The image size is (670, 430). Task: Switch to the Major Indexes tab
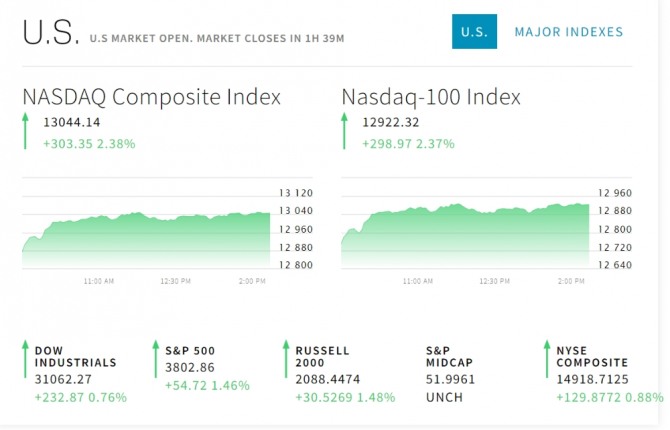(568, 33)
